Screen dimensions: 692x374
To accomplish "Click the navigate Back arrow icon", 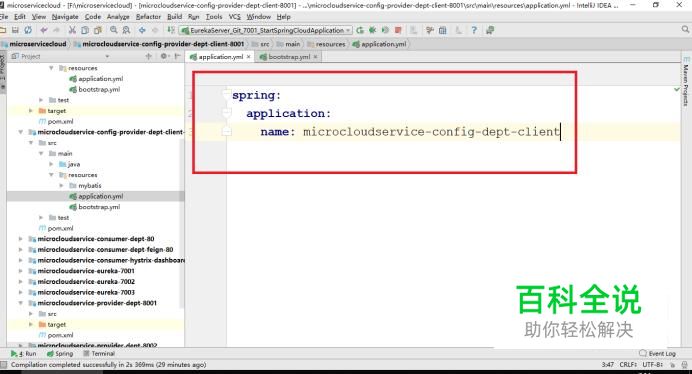I will [x=142, y=30].
